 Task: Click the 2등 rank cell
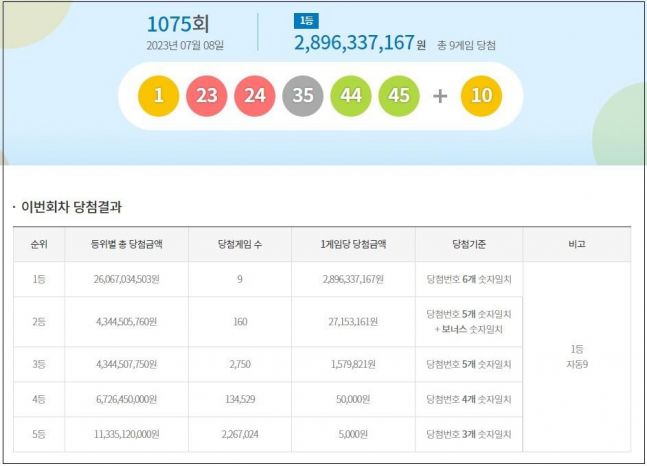pos(39,322)
